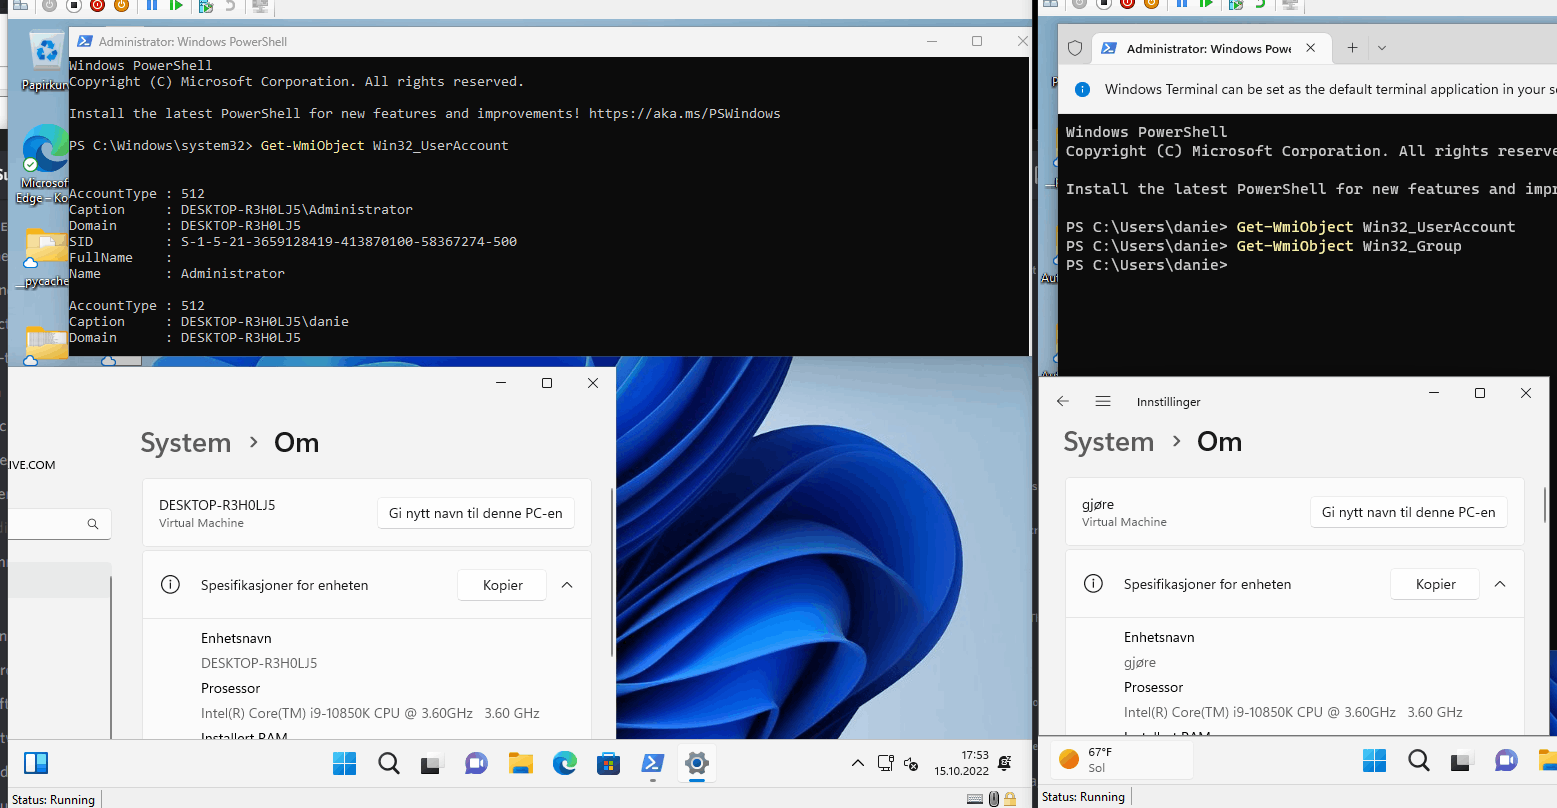Close the Administrator: Windows PowerShell terminal tab
1557x808 pixels.
coord(1311,48)
